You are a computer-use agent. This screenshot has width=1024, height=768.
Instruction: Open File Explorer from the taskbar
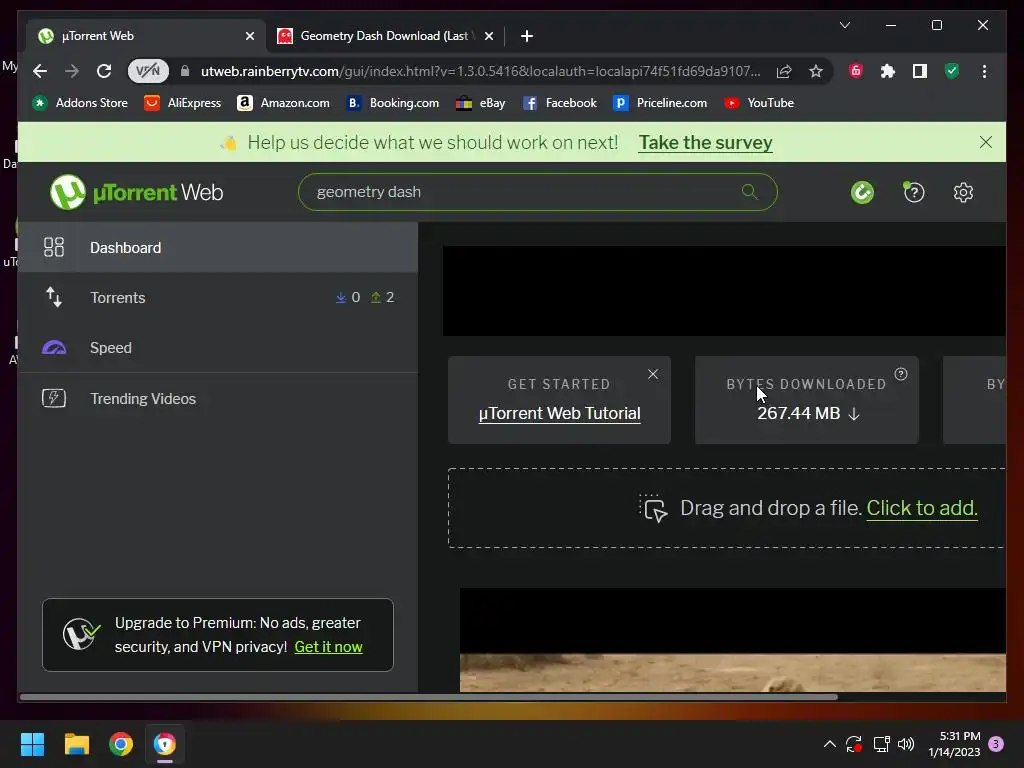(x=76, y=744)
